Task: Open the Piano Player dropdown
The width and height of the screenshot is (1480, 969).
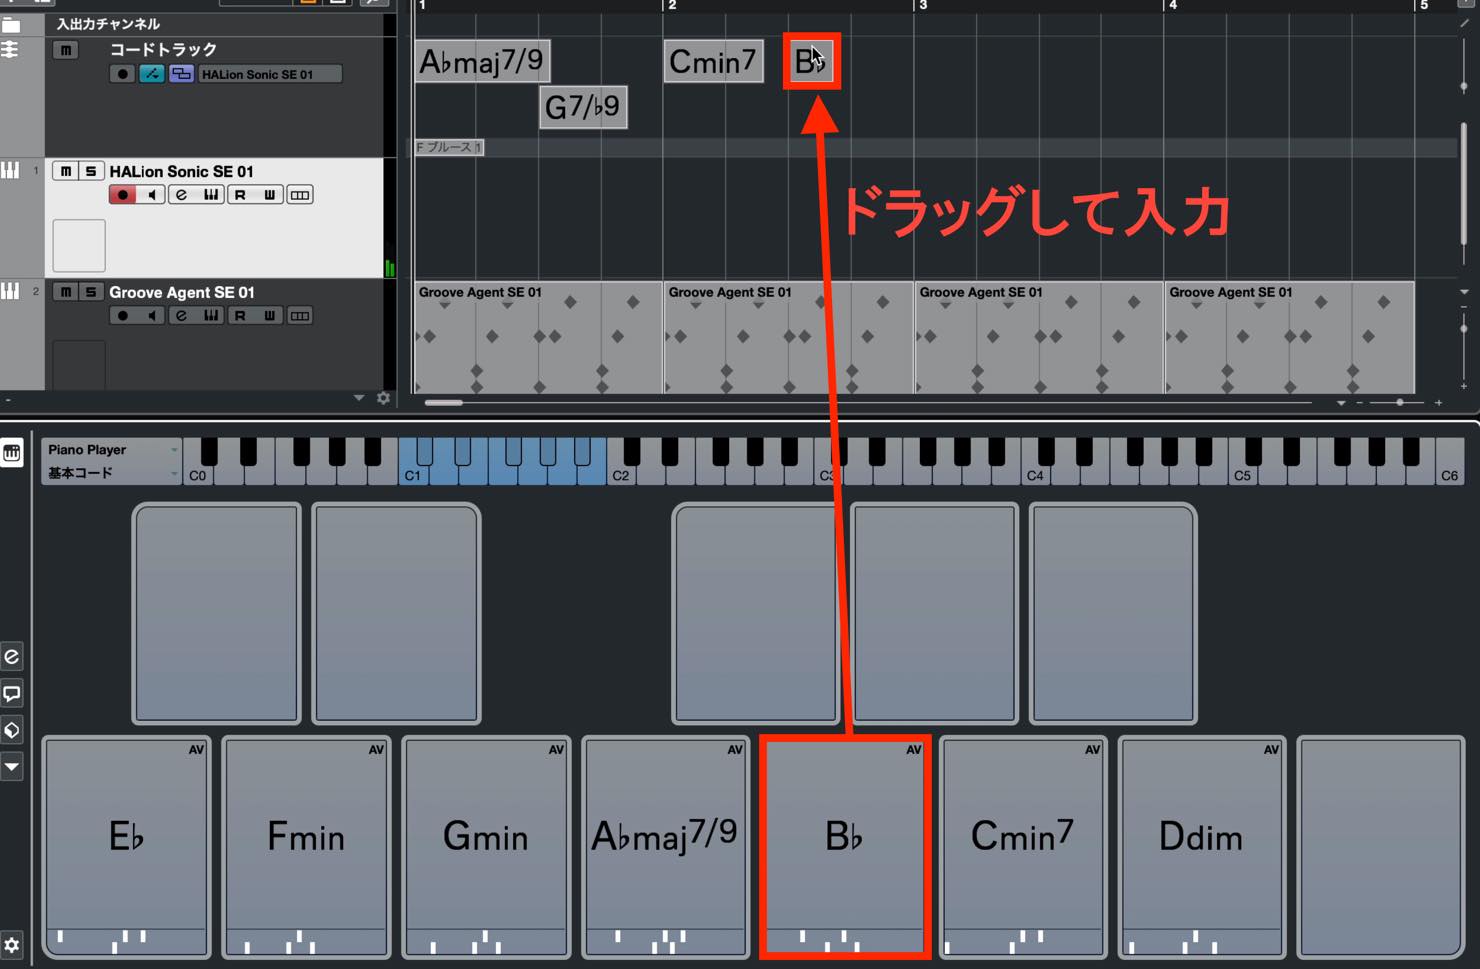Action: [x=111, y=450]
